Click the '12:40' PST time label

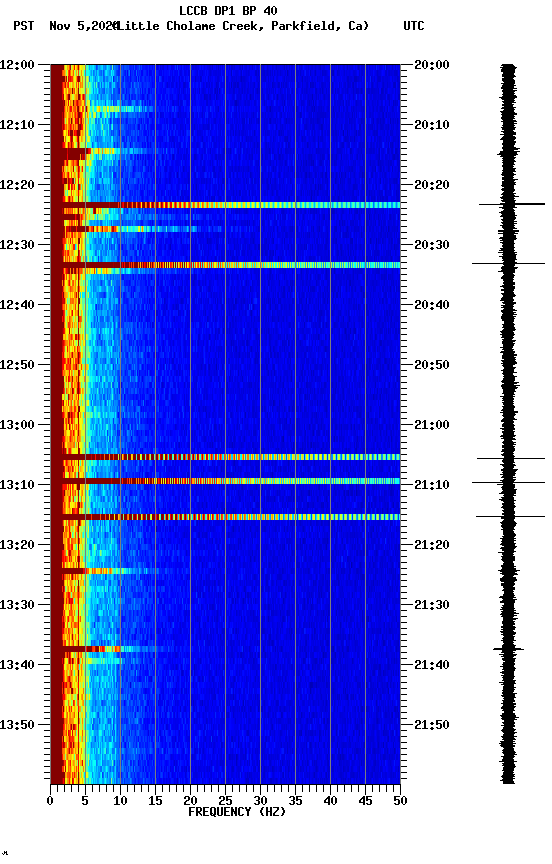point(17,305)
